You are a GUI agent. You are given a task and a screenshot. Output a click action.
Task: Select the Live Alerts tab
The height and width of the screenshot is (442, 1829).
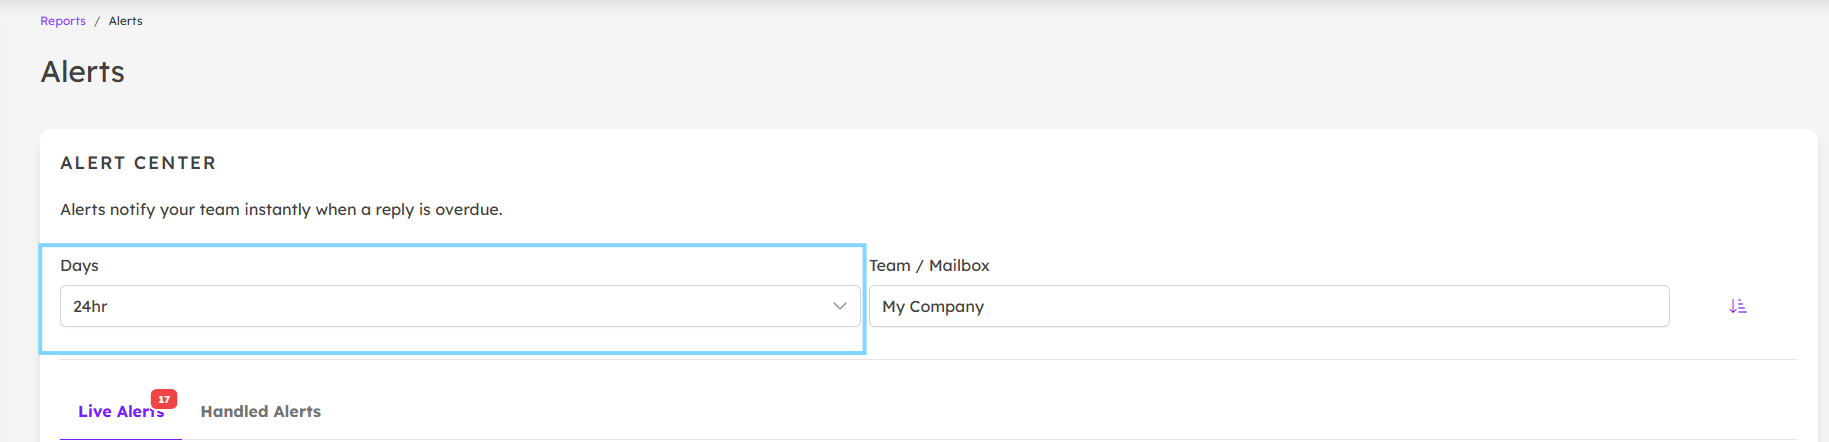click(121, 411)
